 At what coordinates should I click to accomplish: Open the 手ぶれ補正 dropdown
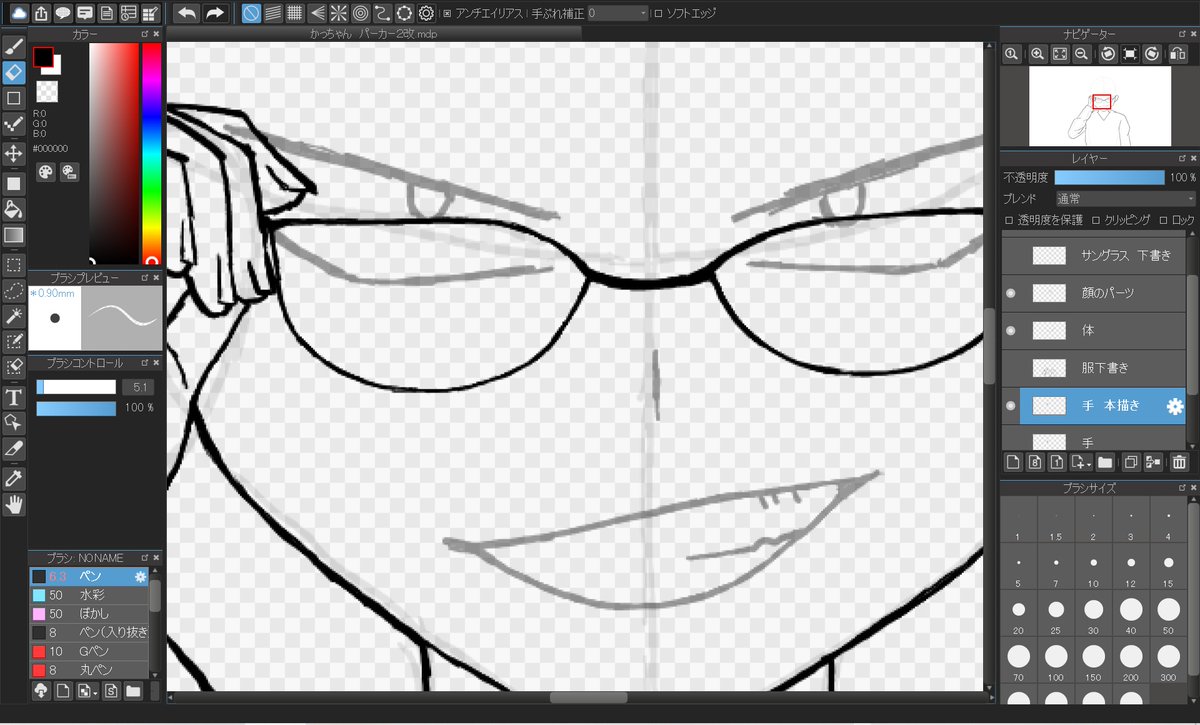click(617, 13)
